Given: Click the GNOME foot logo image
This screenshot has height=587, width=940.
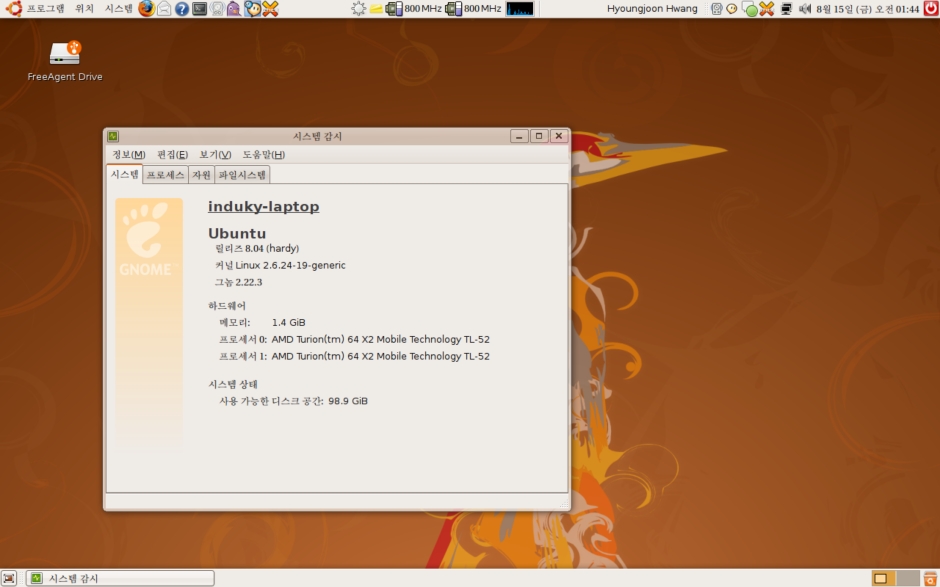Looking at the screenshot, I should (x=149, y=240).
